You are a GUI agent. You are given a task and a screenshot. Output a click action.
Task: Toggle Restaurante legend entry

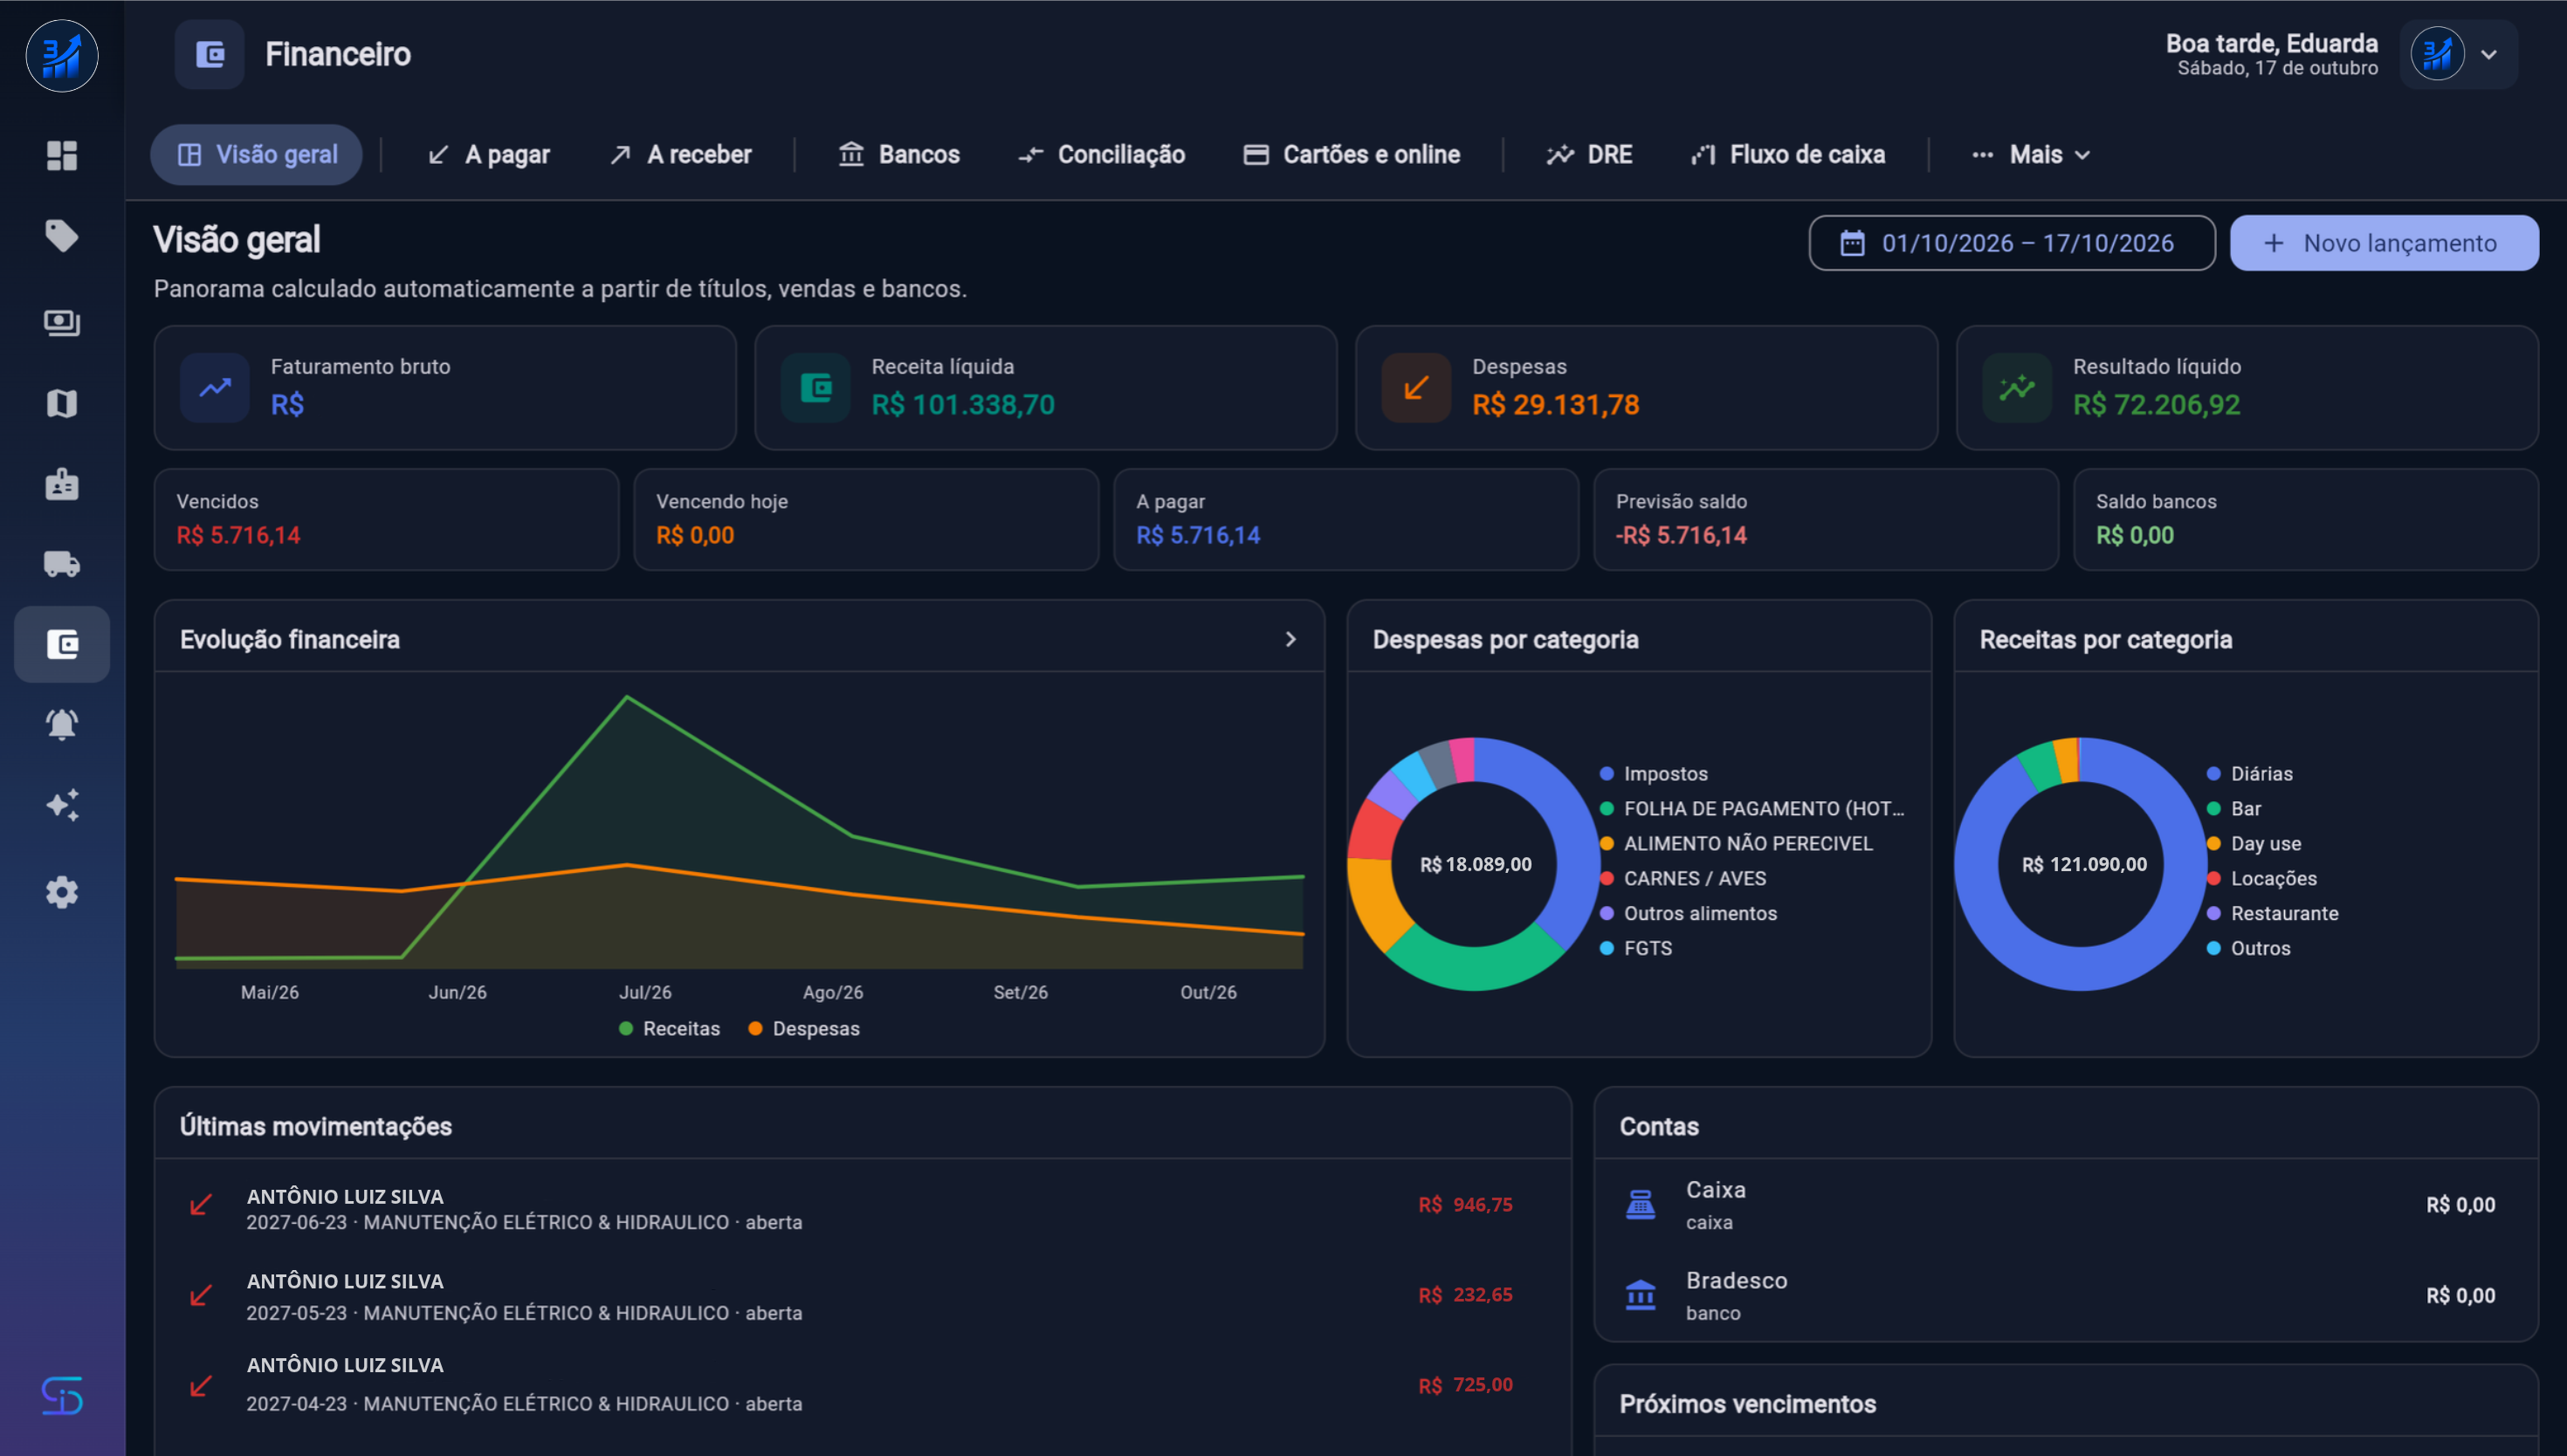pos(2272,912)
